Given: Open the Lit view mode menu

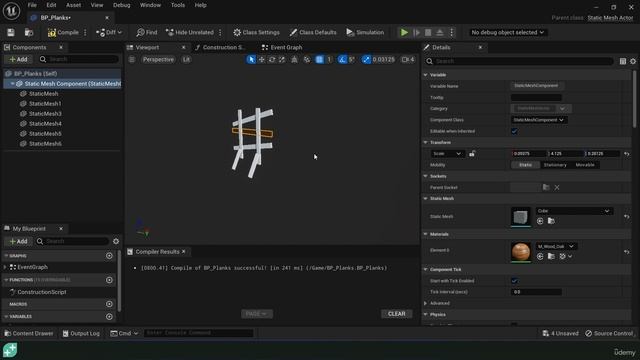Looking at the screenshot, I should pos(186,60).
